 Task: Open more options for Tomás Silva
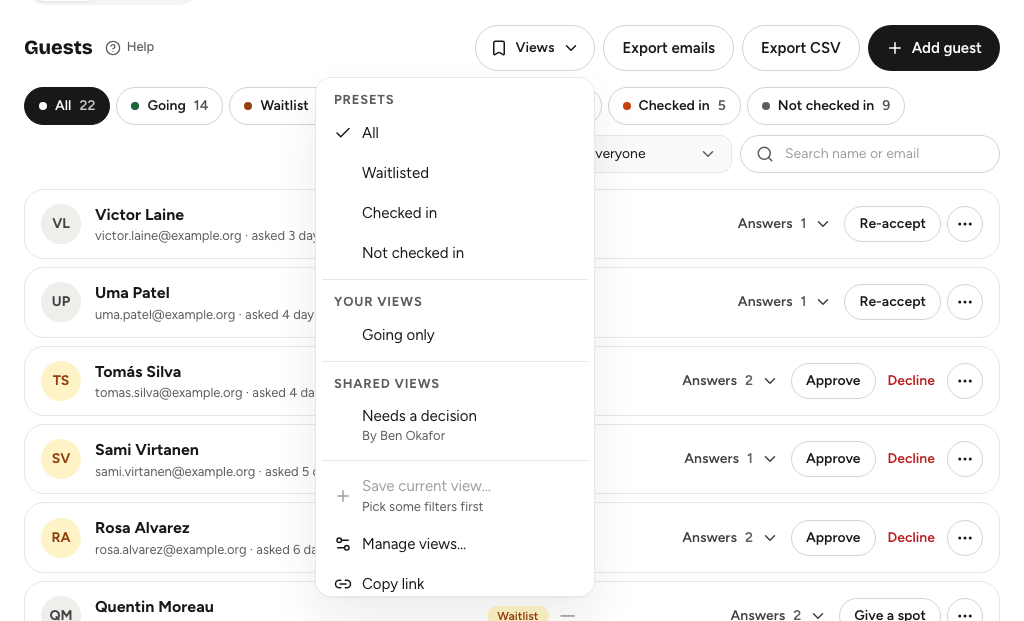click(965, 381)
